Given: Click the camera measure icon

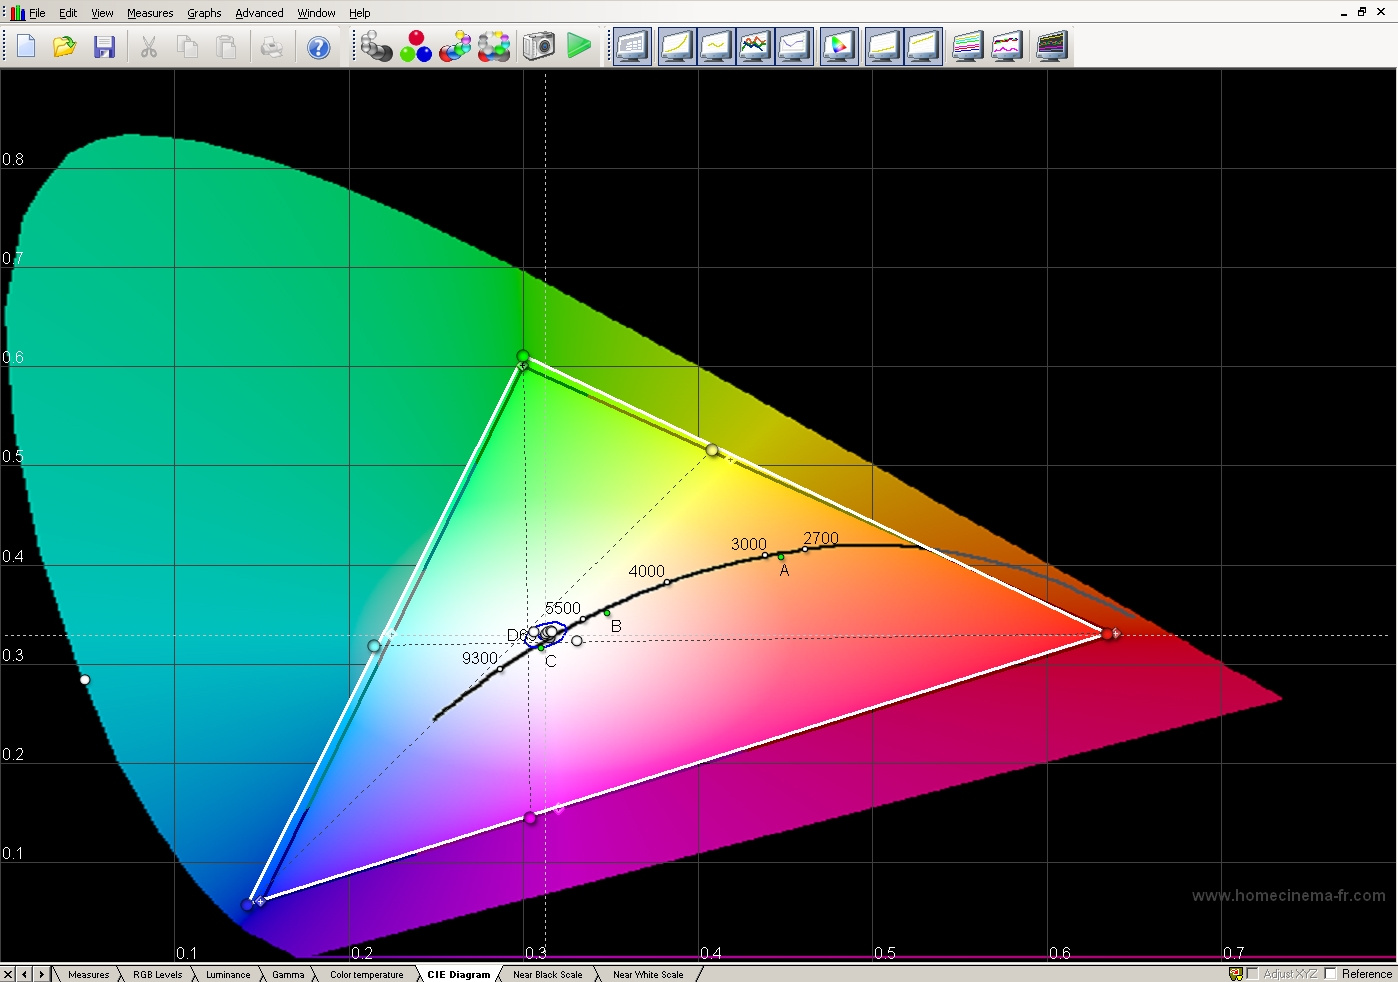Looking at the screenshot, I should coord(538,46).
